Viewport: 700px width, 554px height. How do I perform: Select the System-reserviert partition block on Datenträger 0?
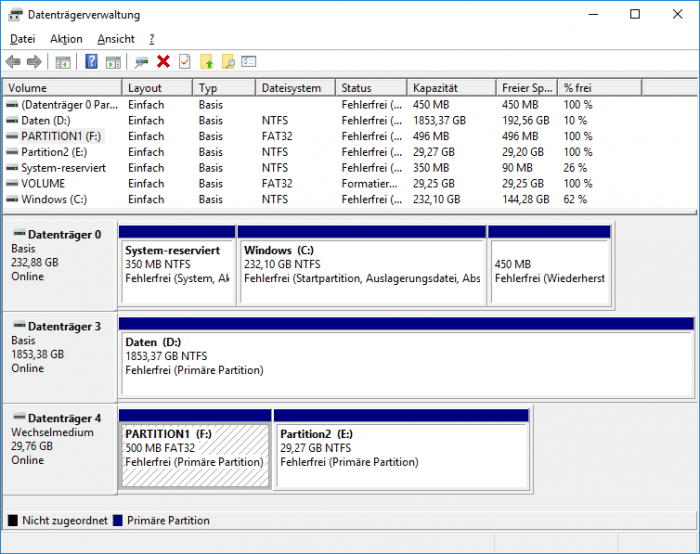[x=177, y=266]
